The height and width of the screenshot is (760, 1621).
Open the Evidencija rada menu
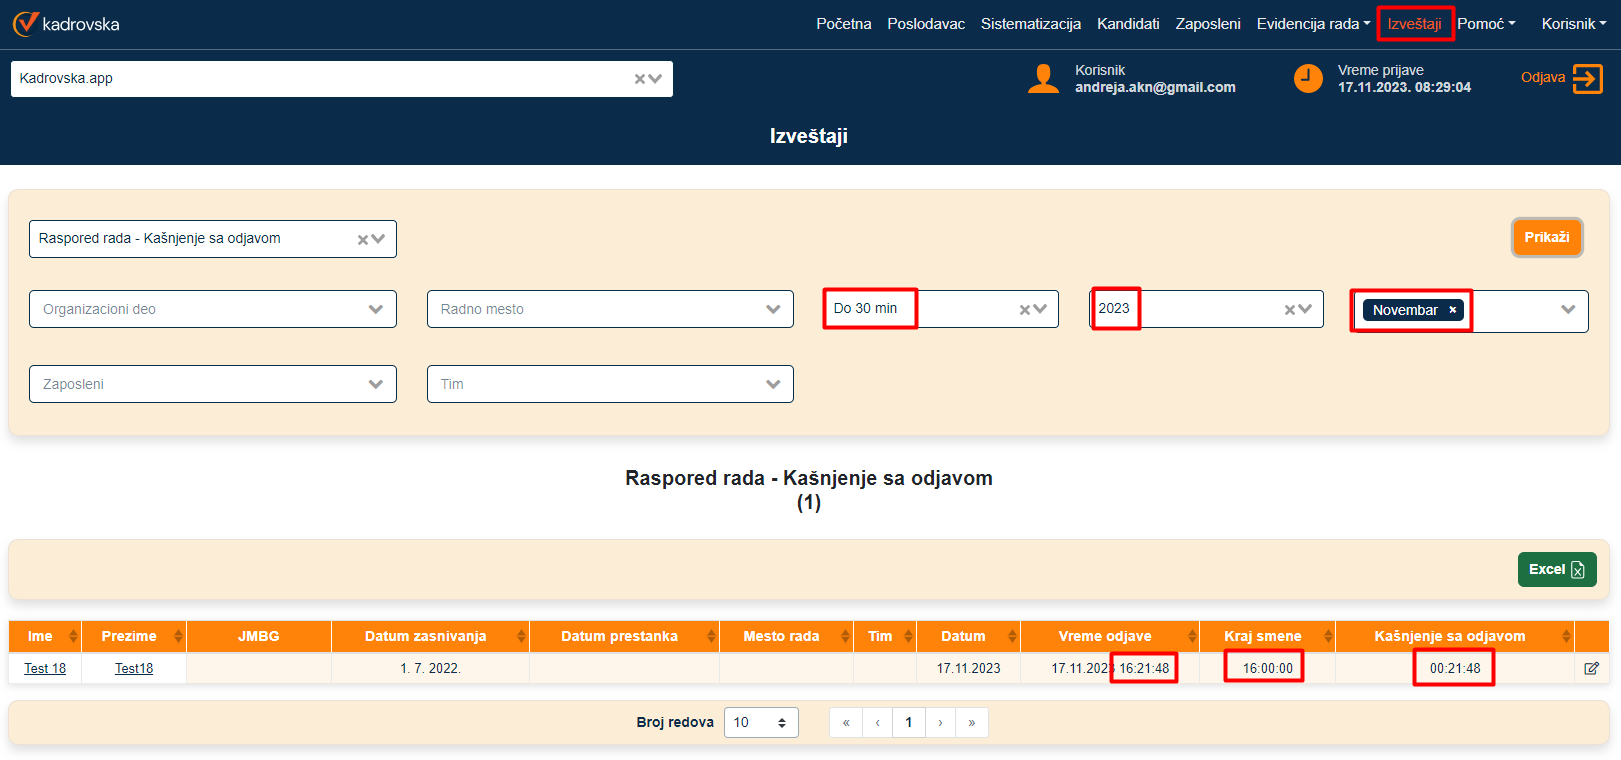pos(1313,24)
